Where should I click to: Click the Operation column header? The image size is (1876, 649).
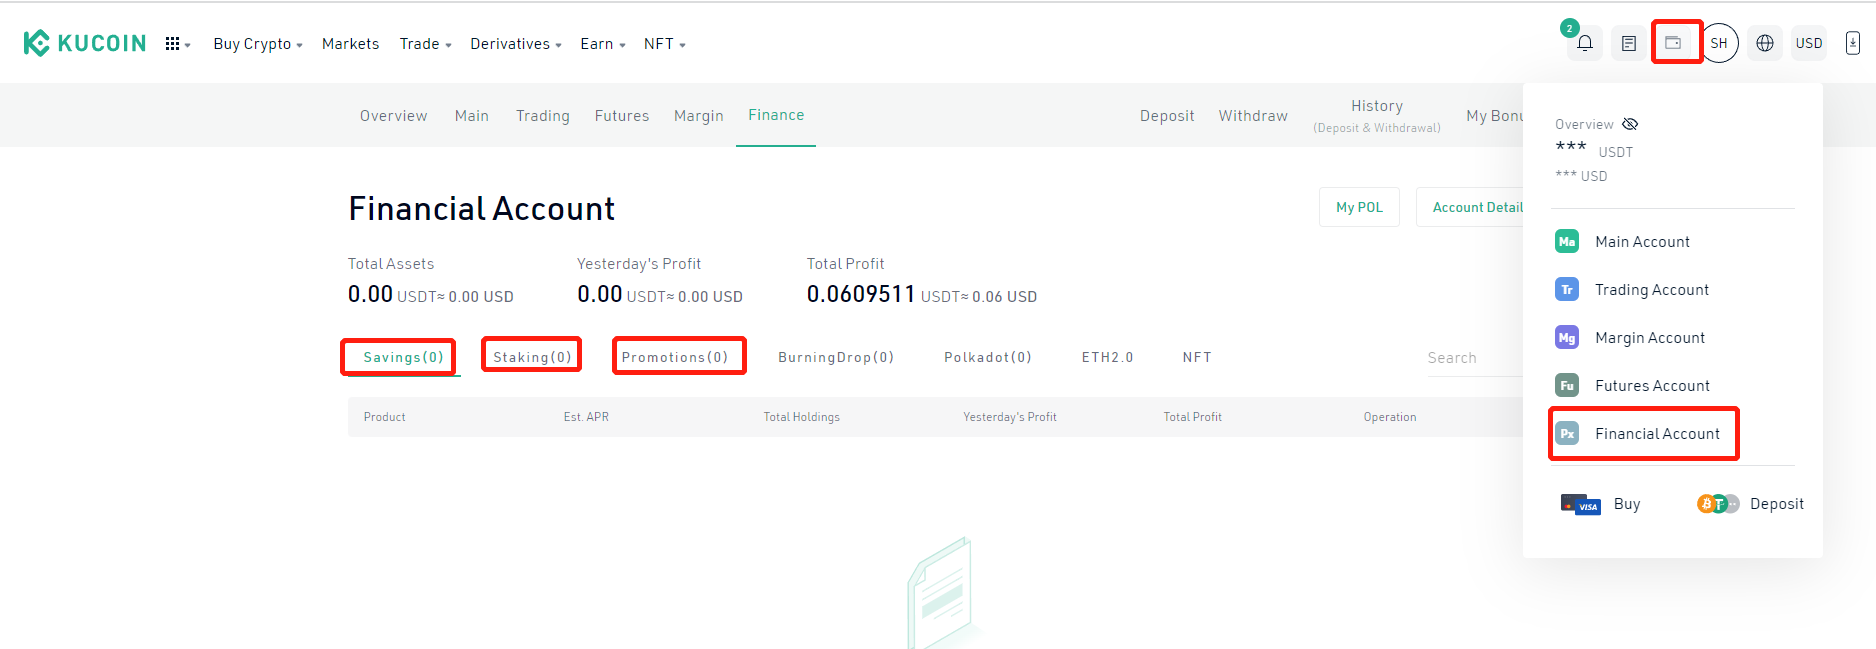point(1390,417)
